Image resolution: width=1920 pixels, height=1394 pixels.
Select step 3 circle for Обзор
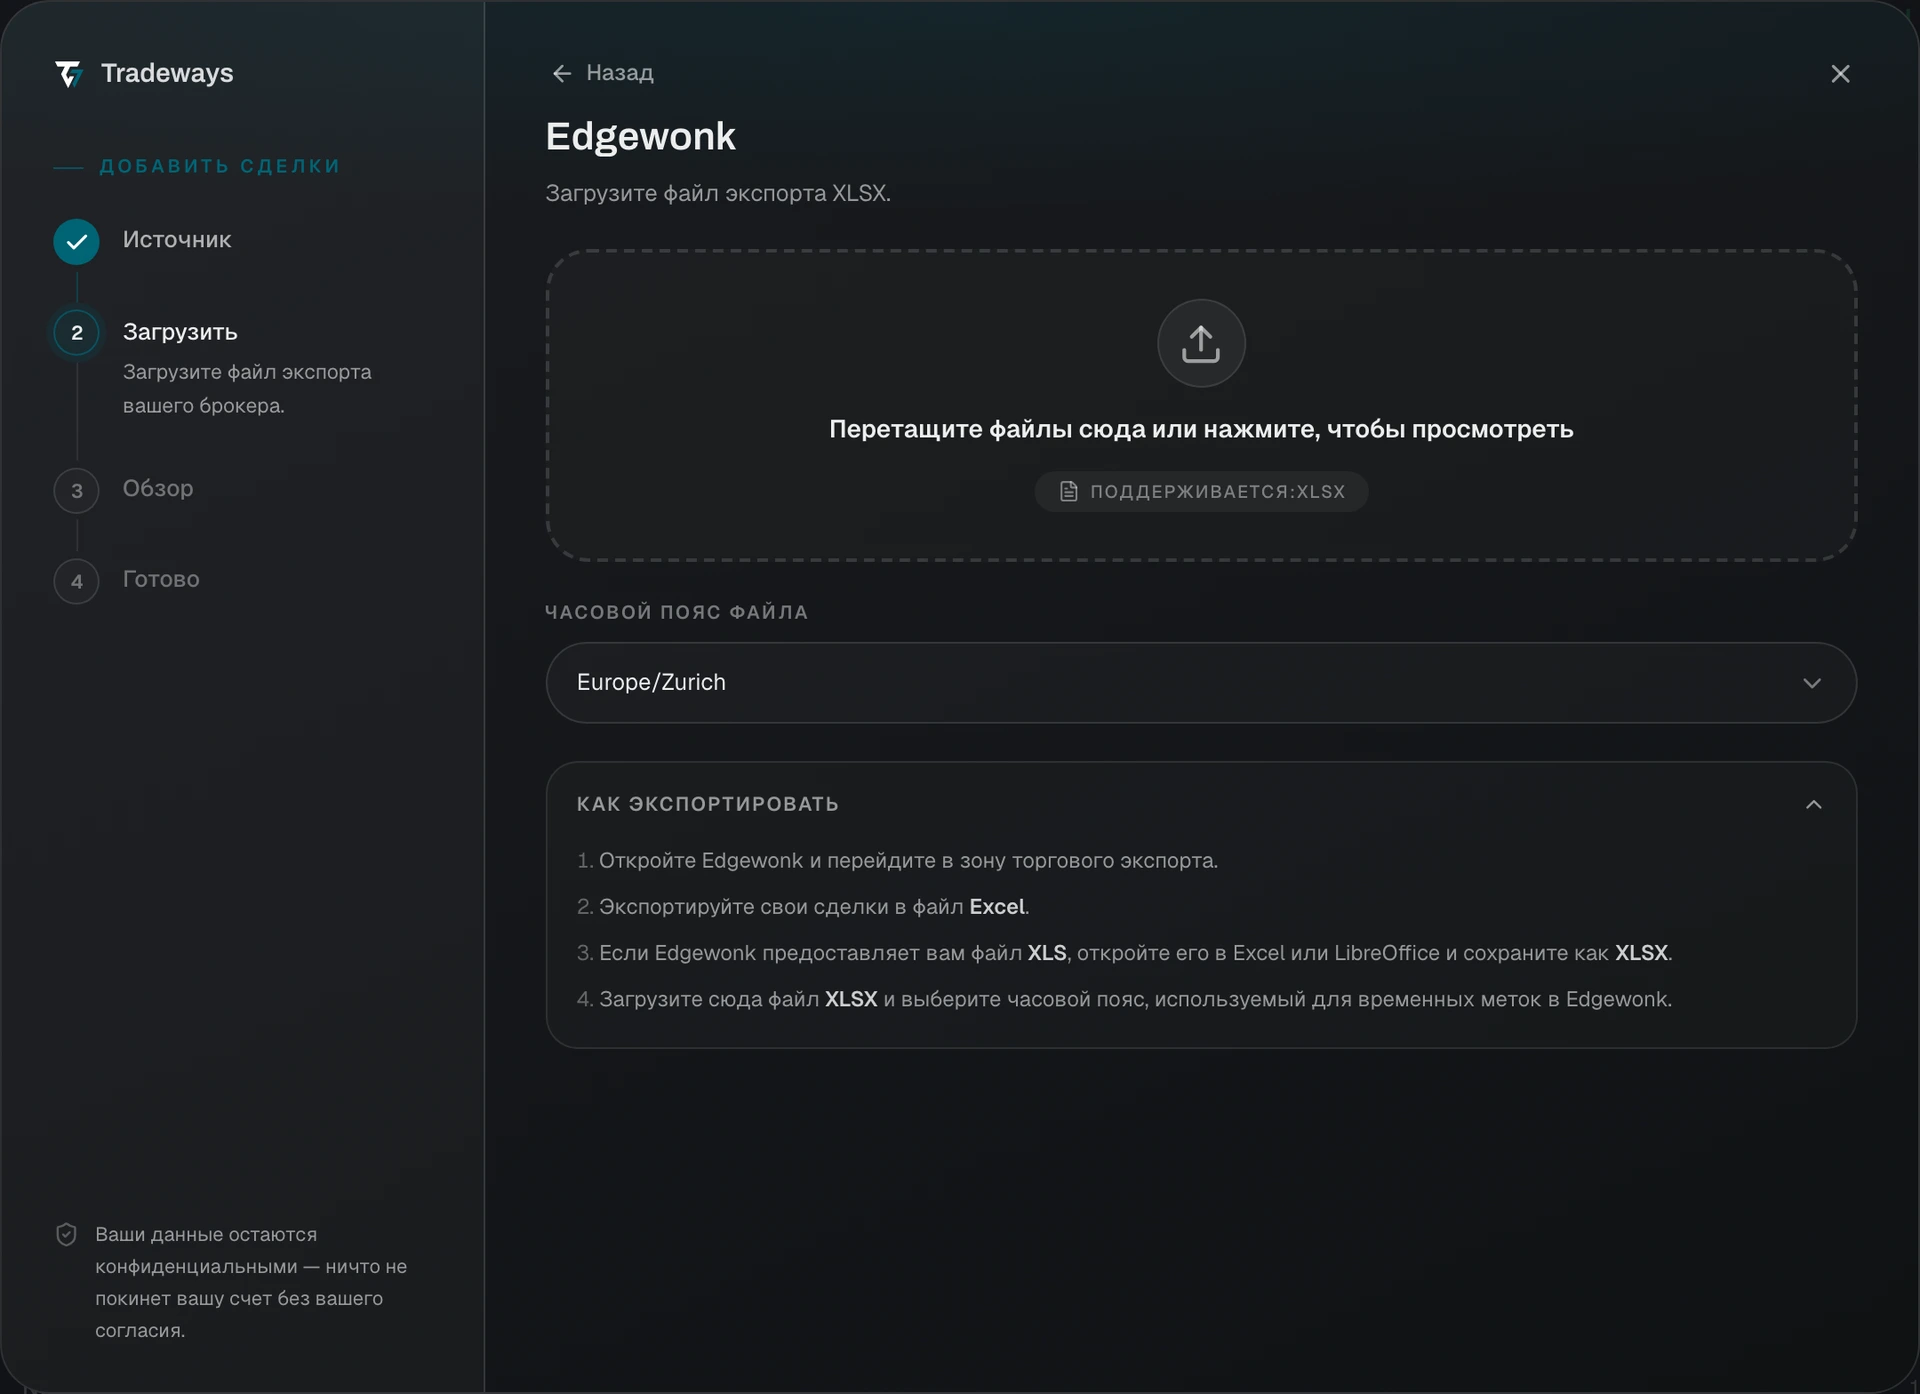click(x=76, y=491)
